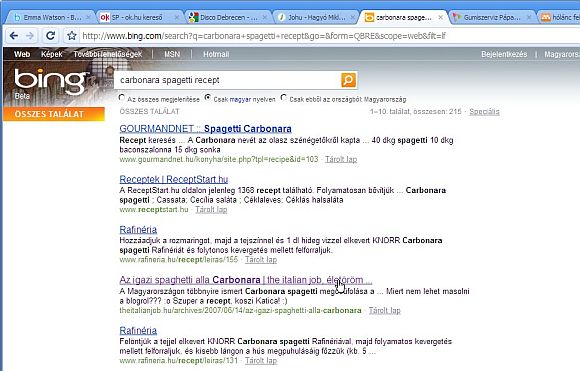Screen dimensions: 580x371
Task: Open Tárolt lap for receptstart.hu result
Action: coord(211,210)
